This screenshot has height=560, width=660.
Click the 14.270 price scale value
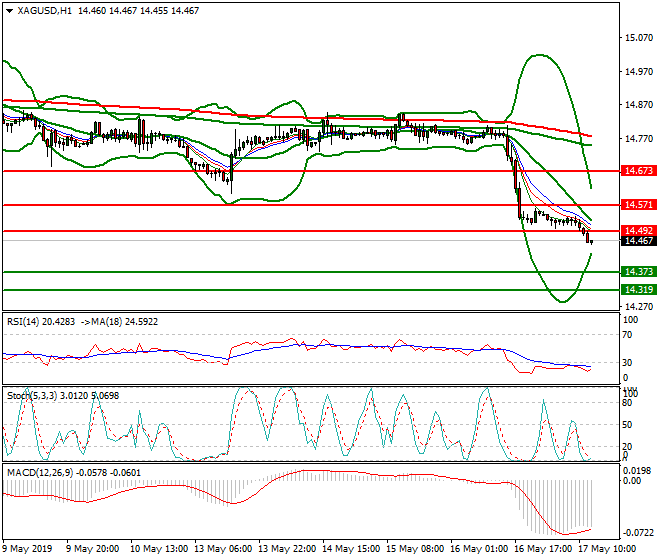click(x=639, y=307)
